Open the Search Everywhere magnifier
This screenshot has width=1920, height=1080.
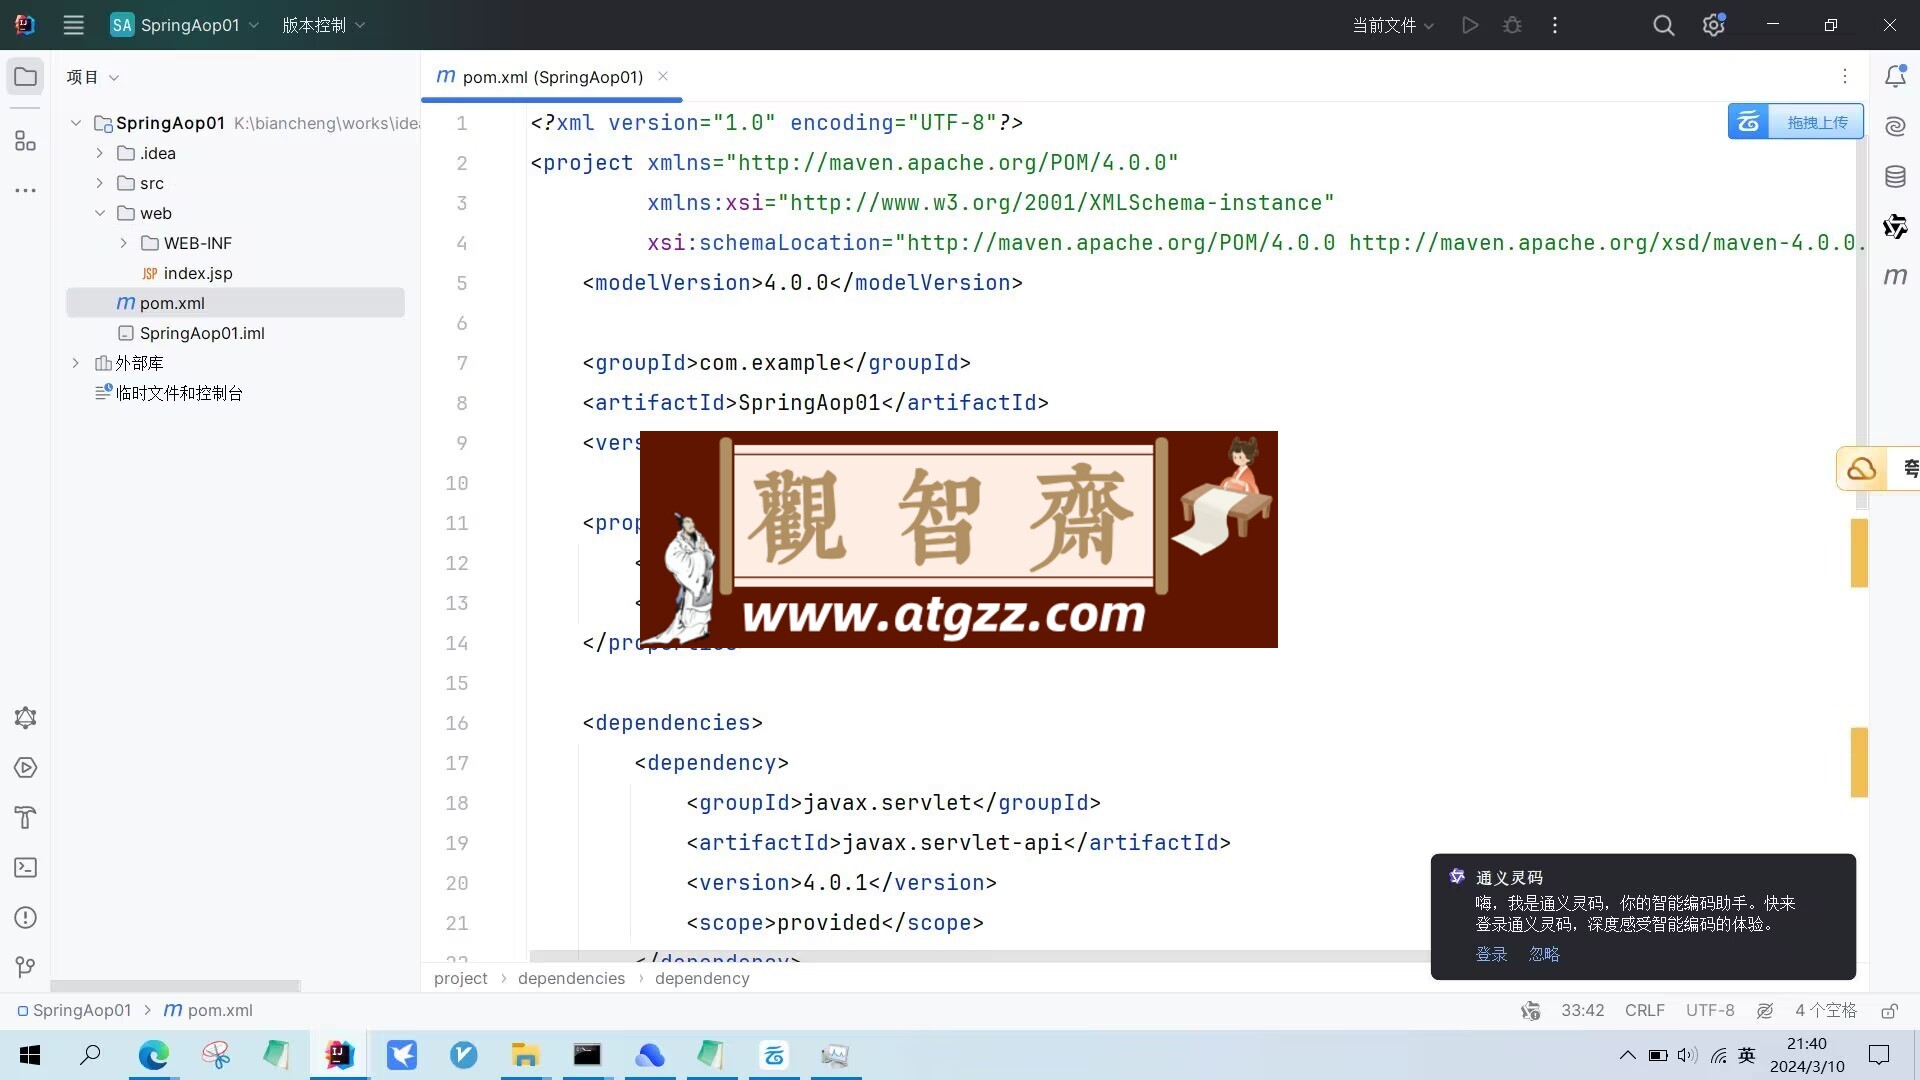tap(1663, 25)
